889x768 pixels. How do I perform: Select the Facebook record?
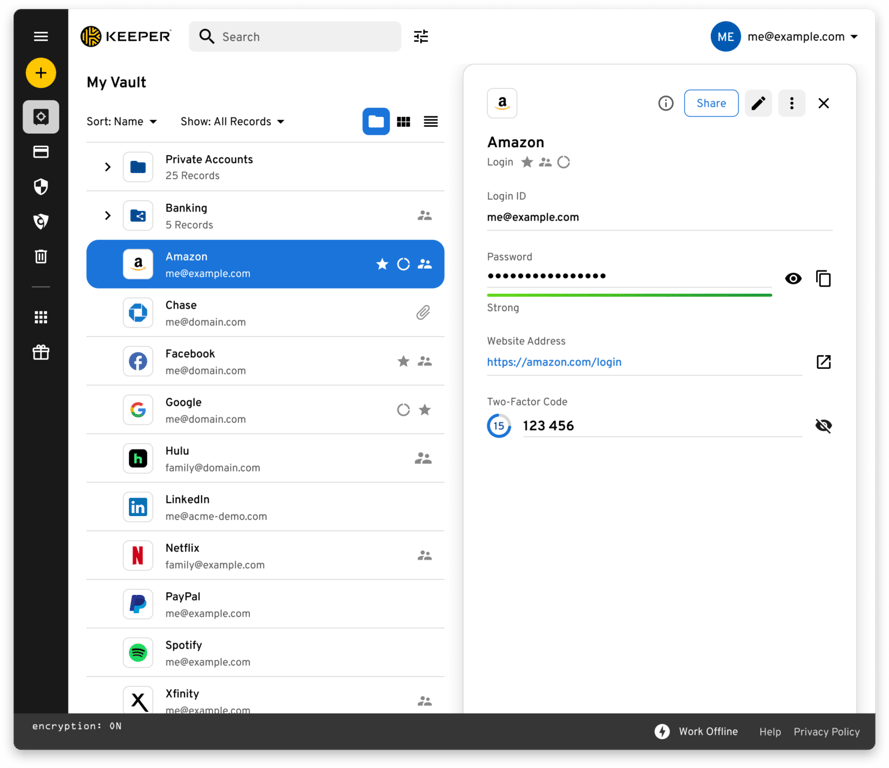coord(265,362)
